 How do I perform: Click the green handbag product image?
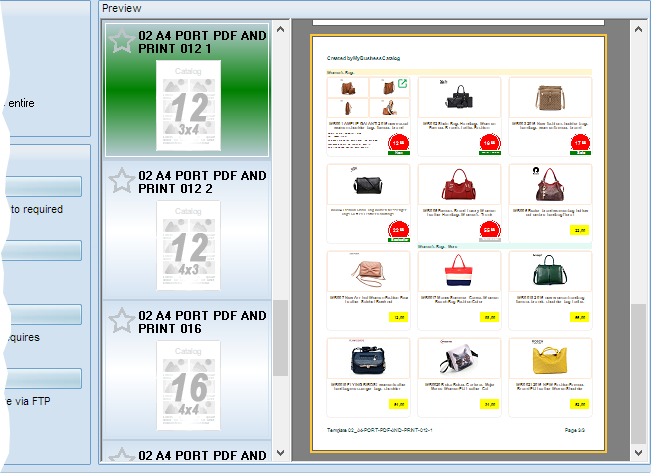point(550,270)
